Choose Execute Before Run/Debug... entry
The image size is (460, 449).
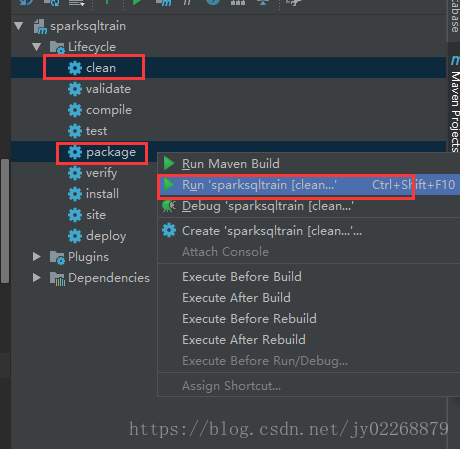309,361
